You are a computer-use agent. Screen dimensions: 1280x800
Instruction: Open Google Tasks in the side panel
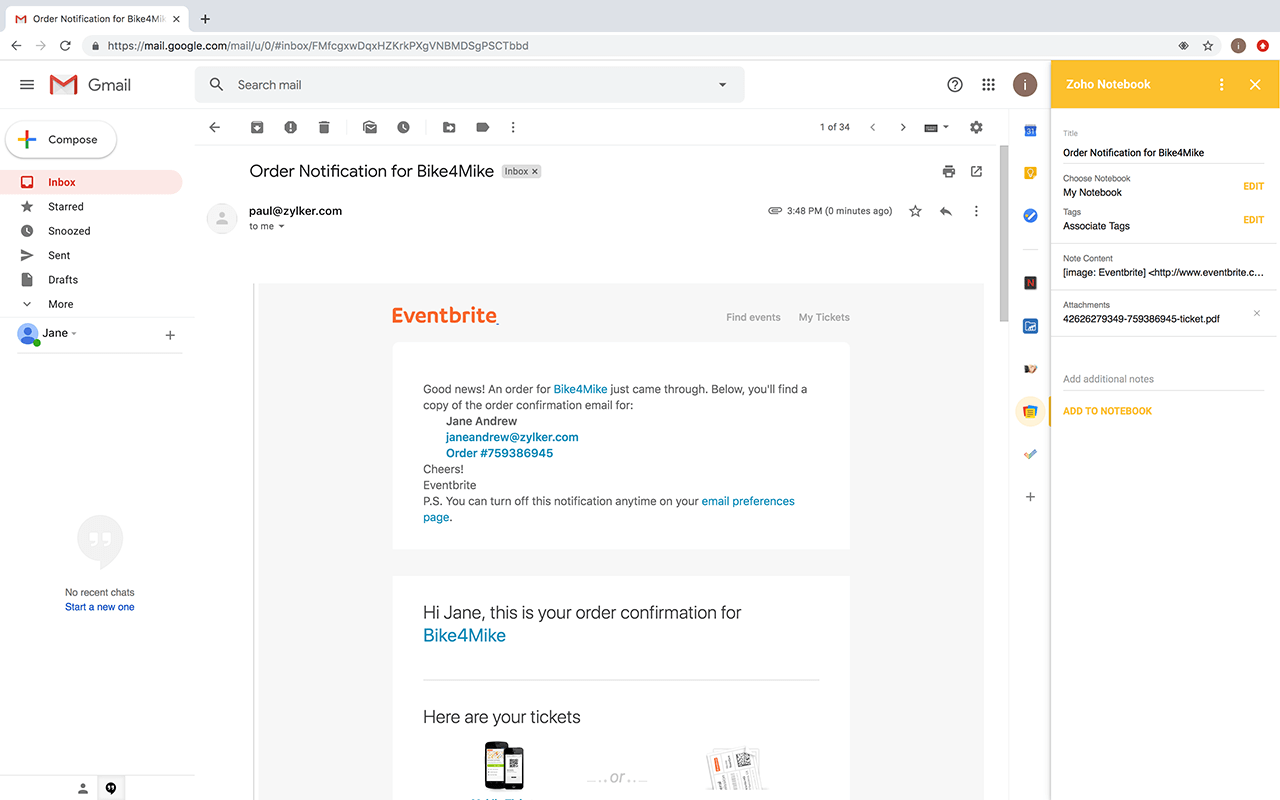[1030, 215]
